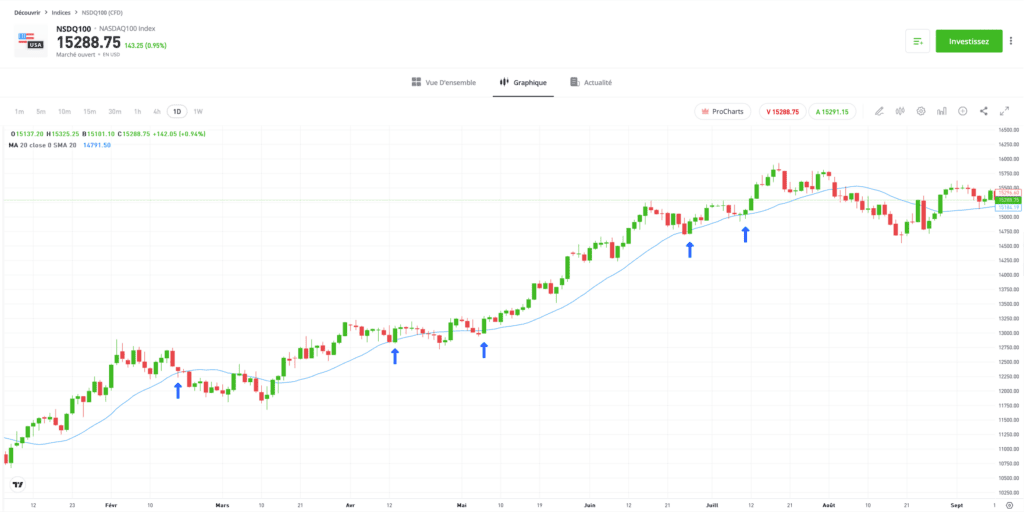This screenshot has width=1024, height=512.
Task: Click the Investissez button
Action: coord(969,41)
